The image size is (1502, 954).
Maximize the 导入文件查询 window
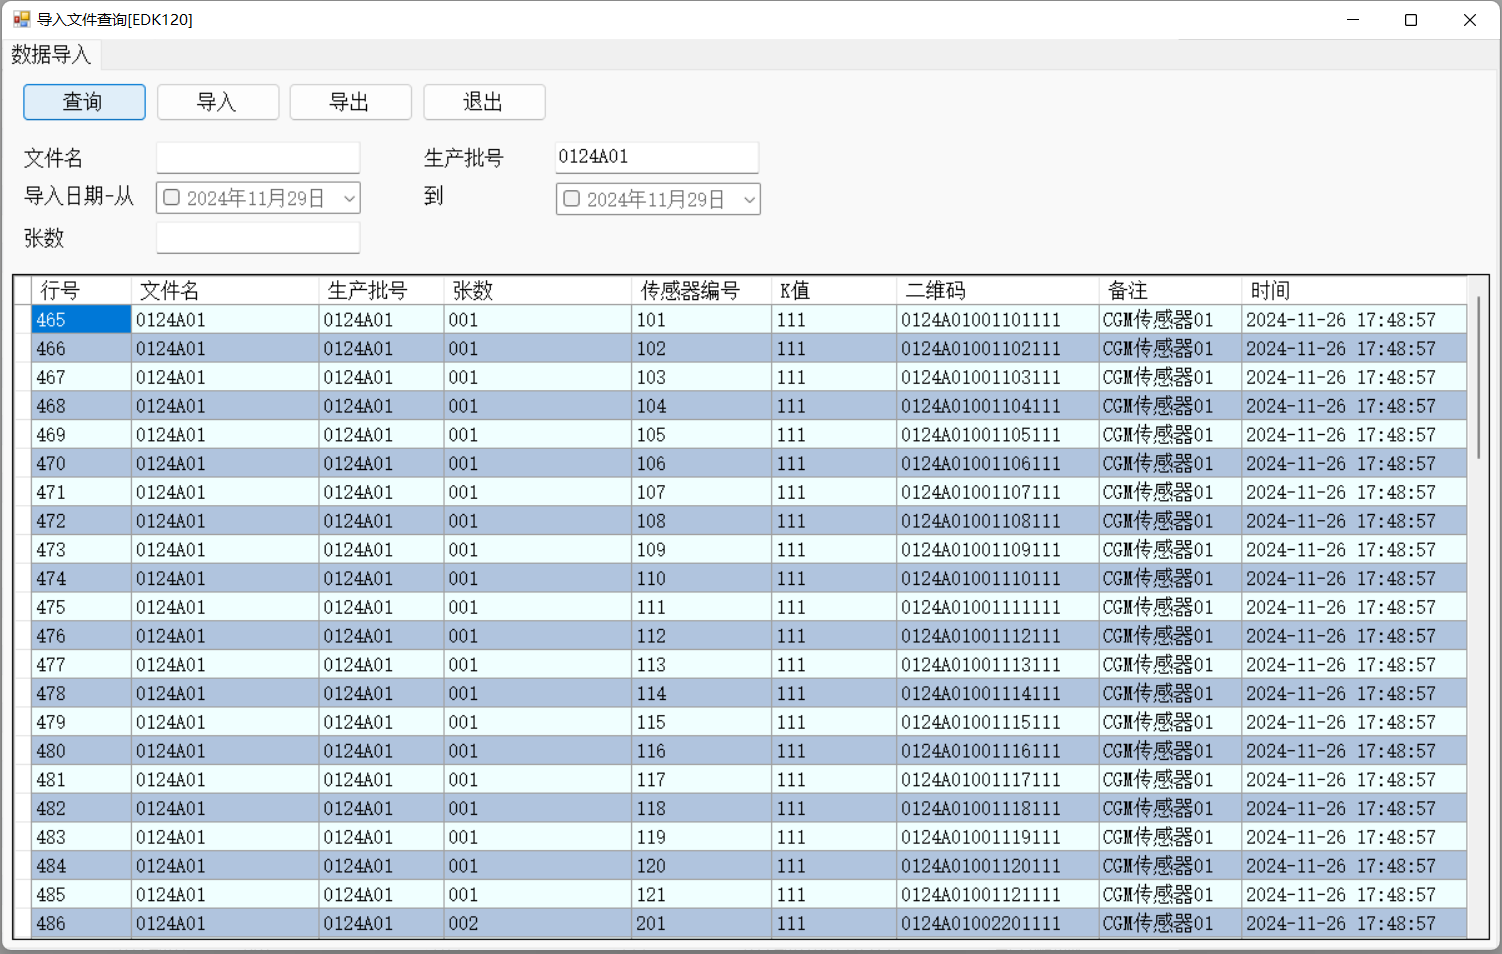1411,20
